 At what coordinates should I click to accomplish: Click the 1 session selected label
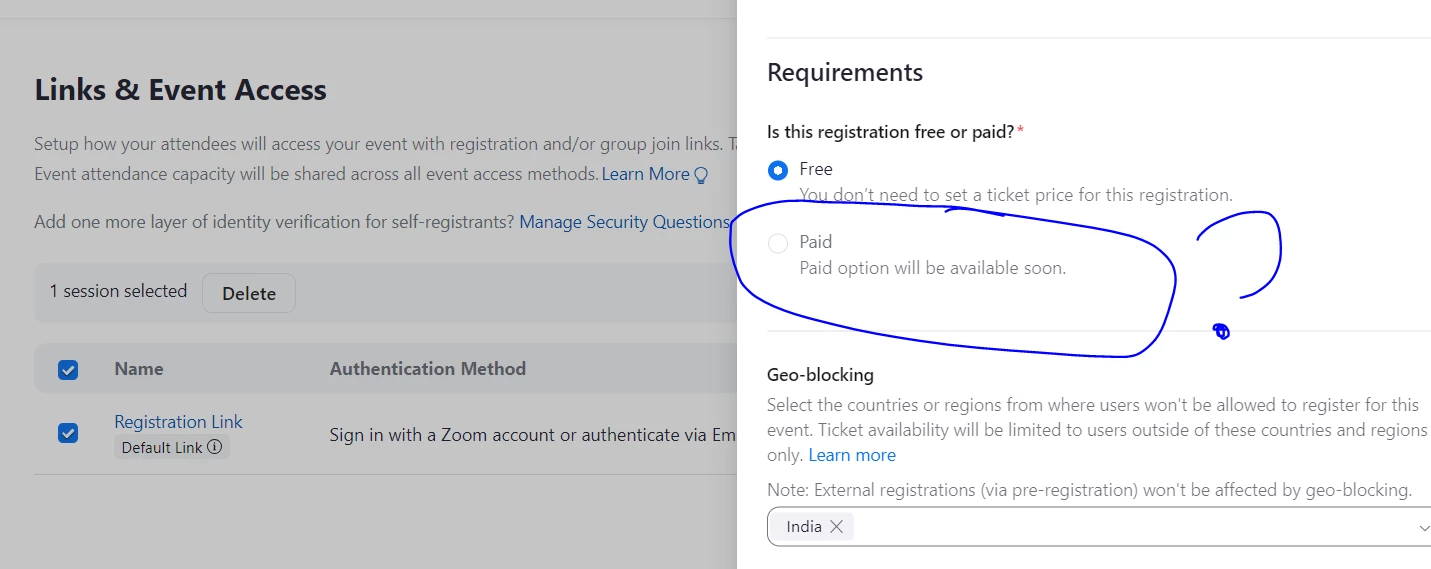click(x=119, y=291)
